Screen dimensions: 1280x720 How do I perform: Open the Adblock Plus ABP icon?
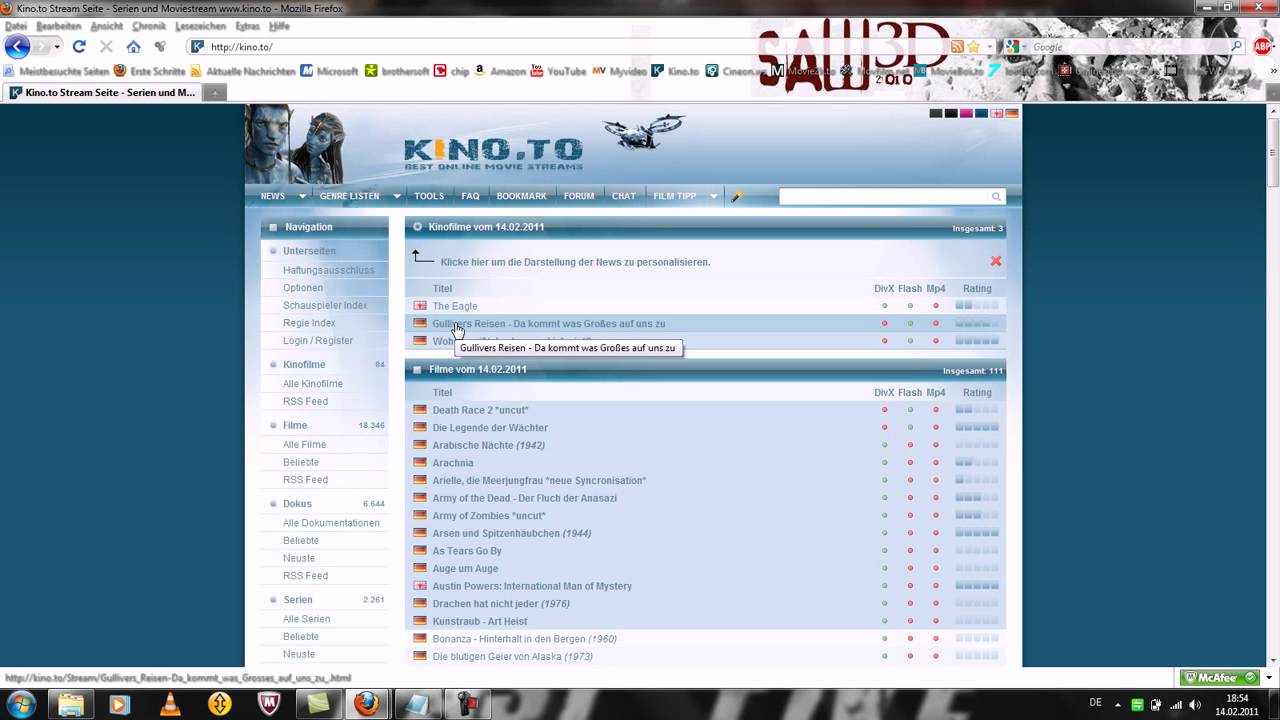point(1263,47)
